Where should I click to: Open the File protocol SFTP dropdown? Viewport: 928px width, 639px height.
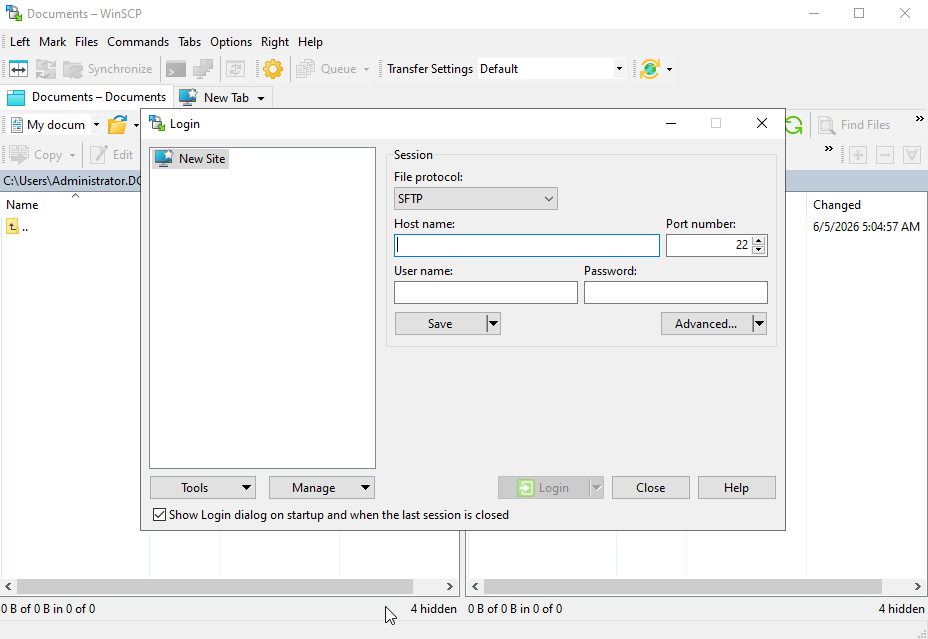click(476, 199)
